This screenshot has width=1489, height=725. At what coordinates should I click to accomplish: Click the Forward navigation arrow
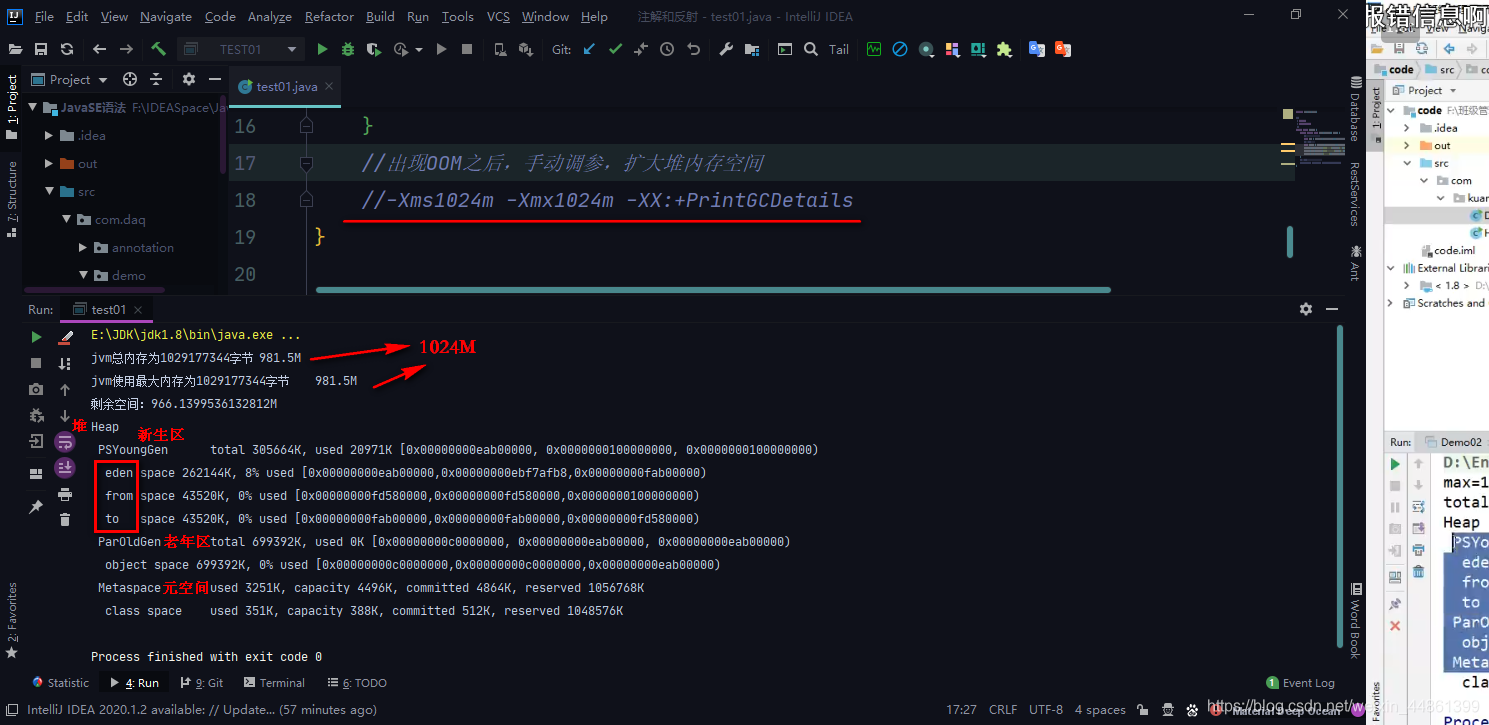(x=126, y=49)
